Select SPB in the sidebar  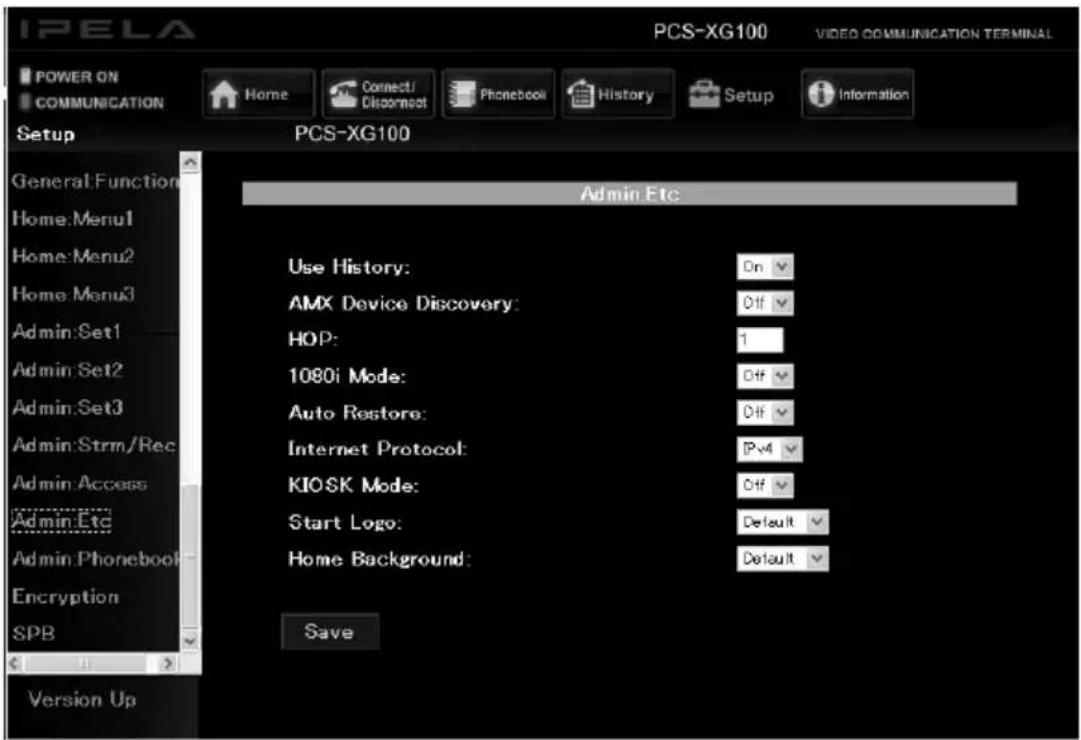pos(33,633)
